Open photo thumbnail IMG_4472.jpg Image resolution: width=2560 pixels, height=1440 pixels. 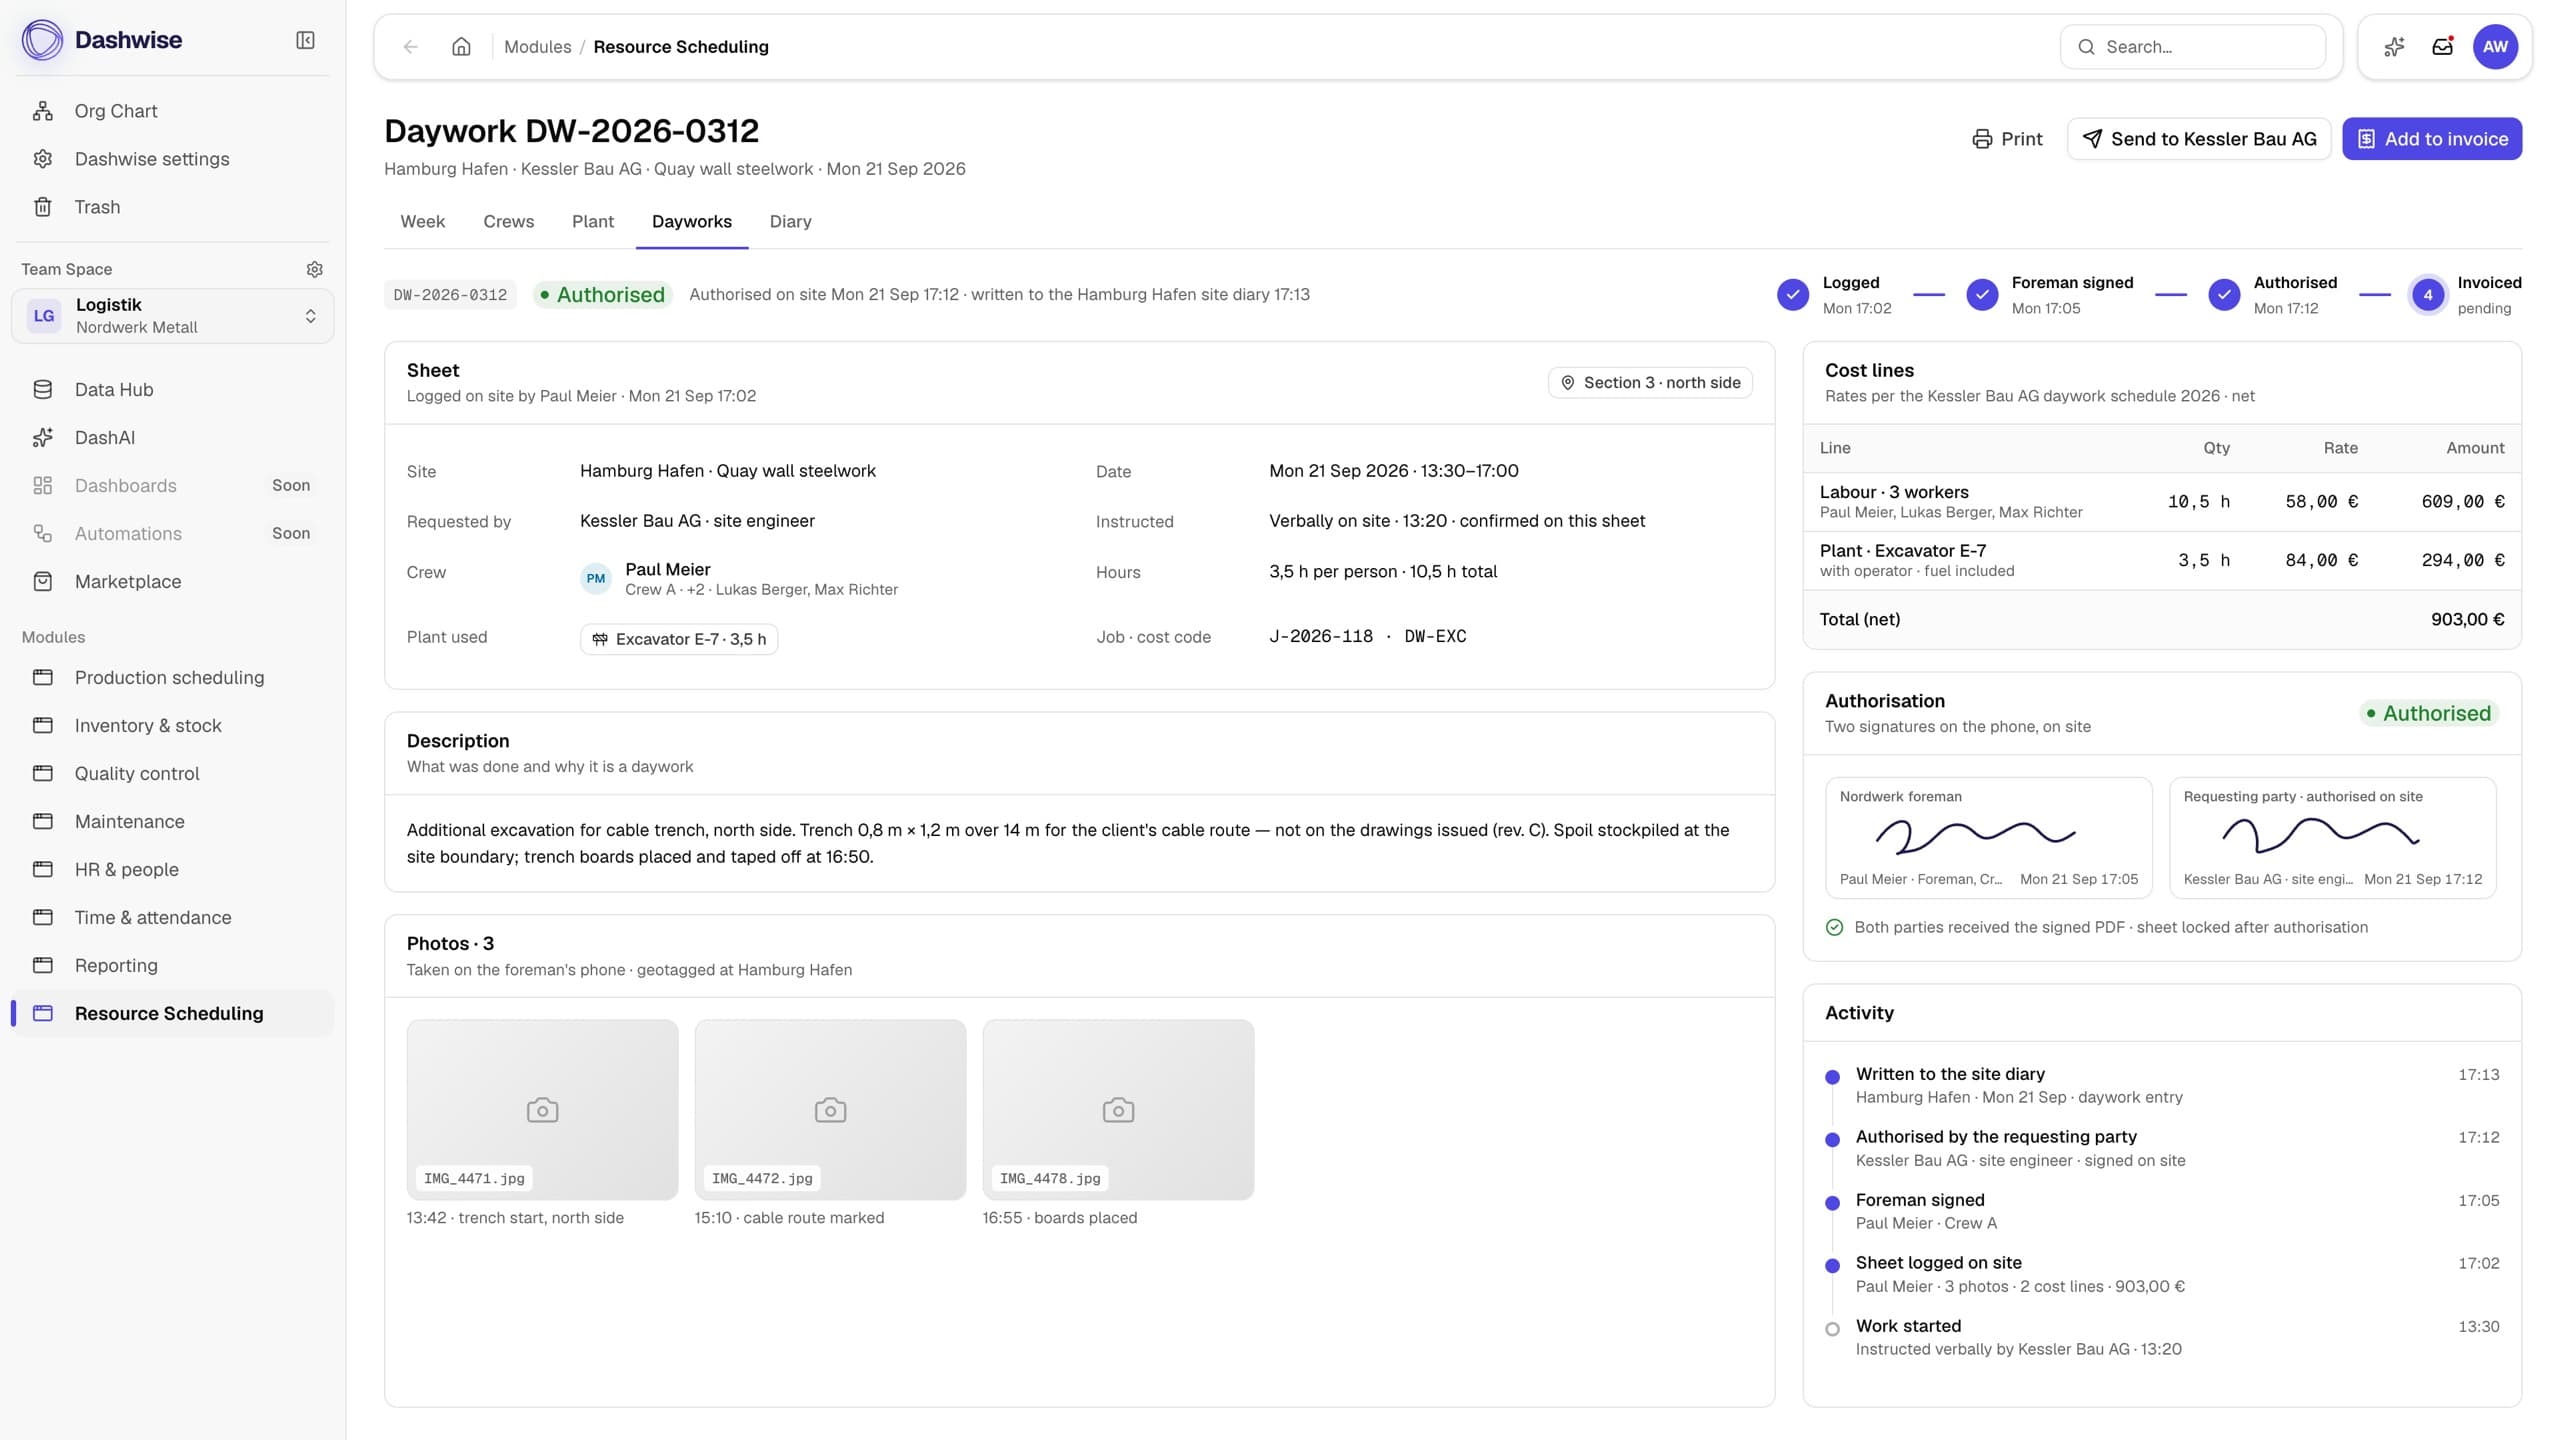(x=830, y=1109)
